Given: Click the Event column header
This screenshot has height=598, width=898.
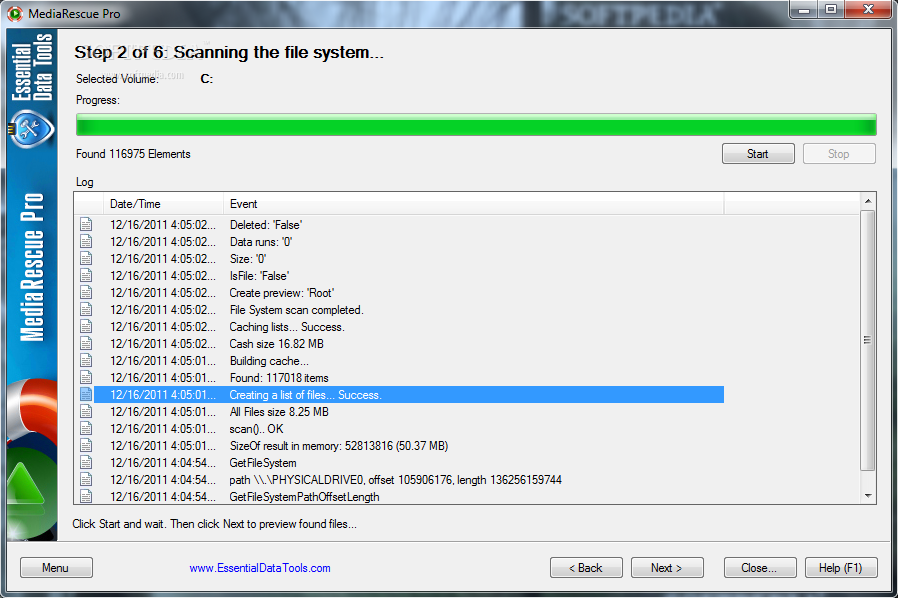Looking at the screenshot, I should (x=473, y=204).
